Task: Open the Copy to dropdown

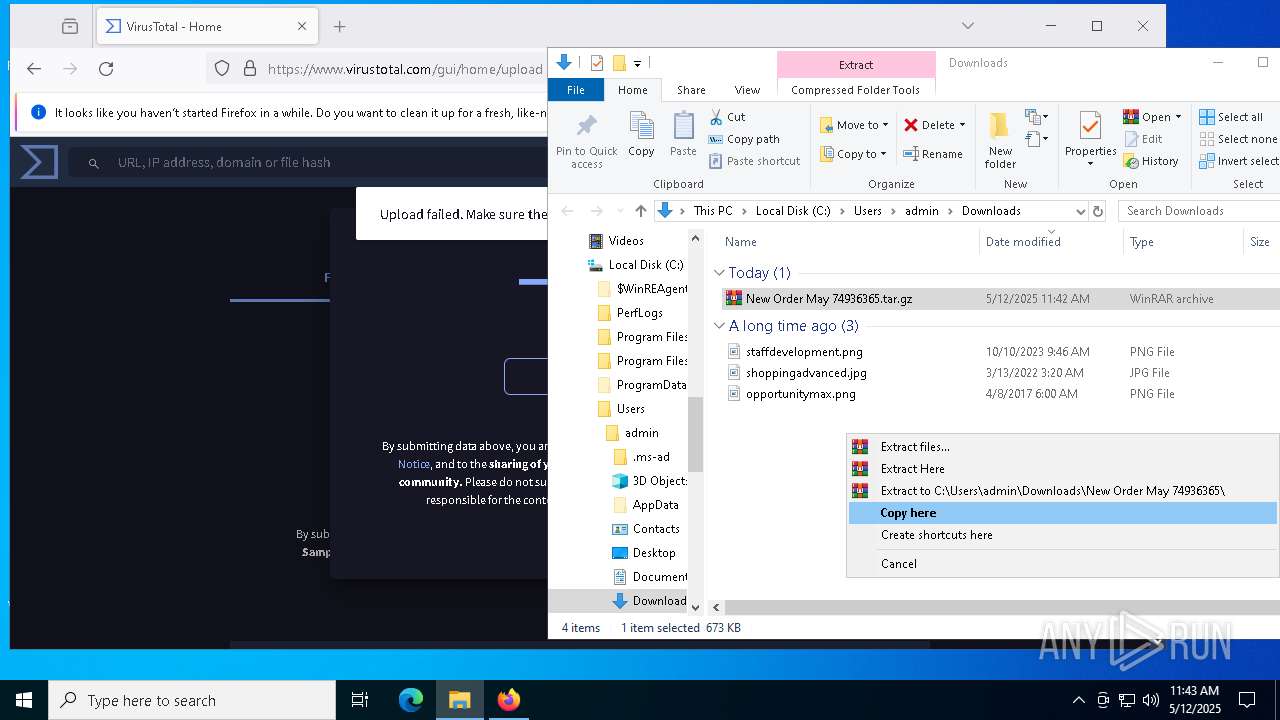Action: [x=854, y=154]
